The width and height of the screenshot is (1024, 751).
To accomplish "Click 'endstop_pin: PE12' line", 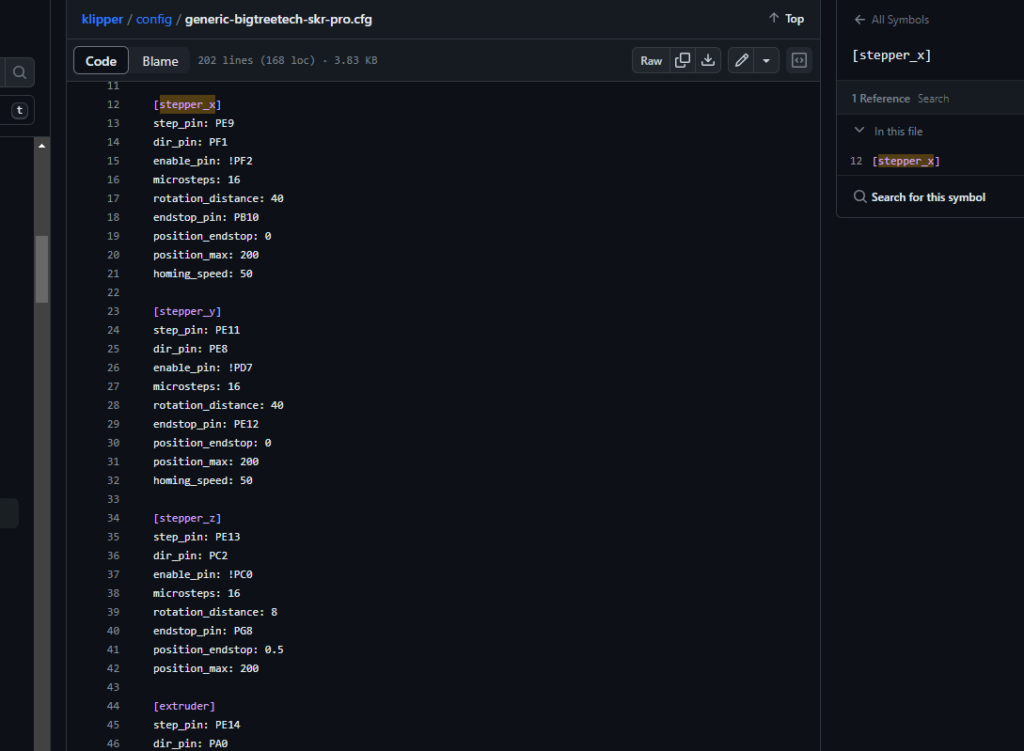I will tap(206, 424).
